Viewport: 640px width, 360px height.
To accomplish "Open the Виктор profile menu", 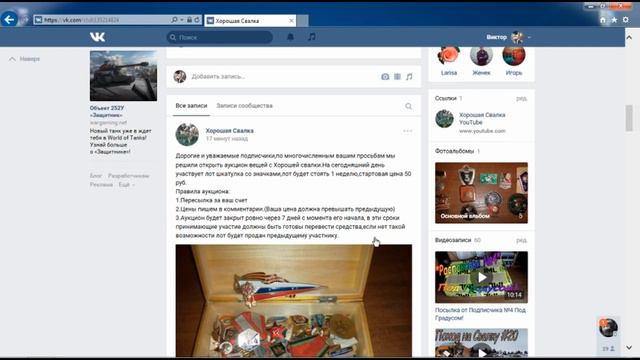I will coord(509,37).
